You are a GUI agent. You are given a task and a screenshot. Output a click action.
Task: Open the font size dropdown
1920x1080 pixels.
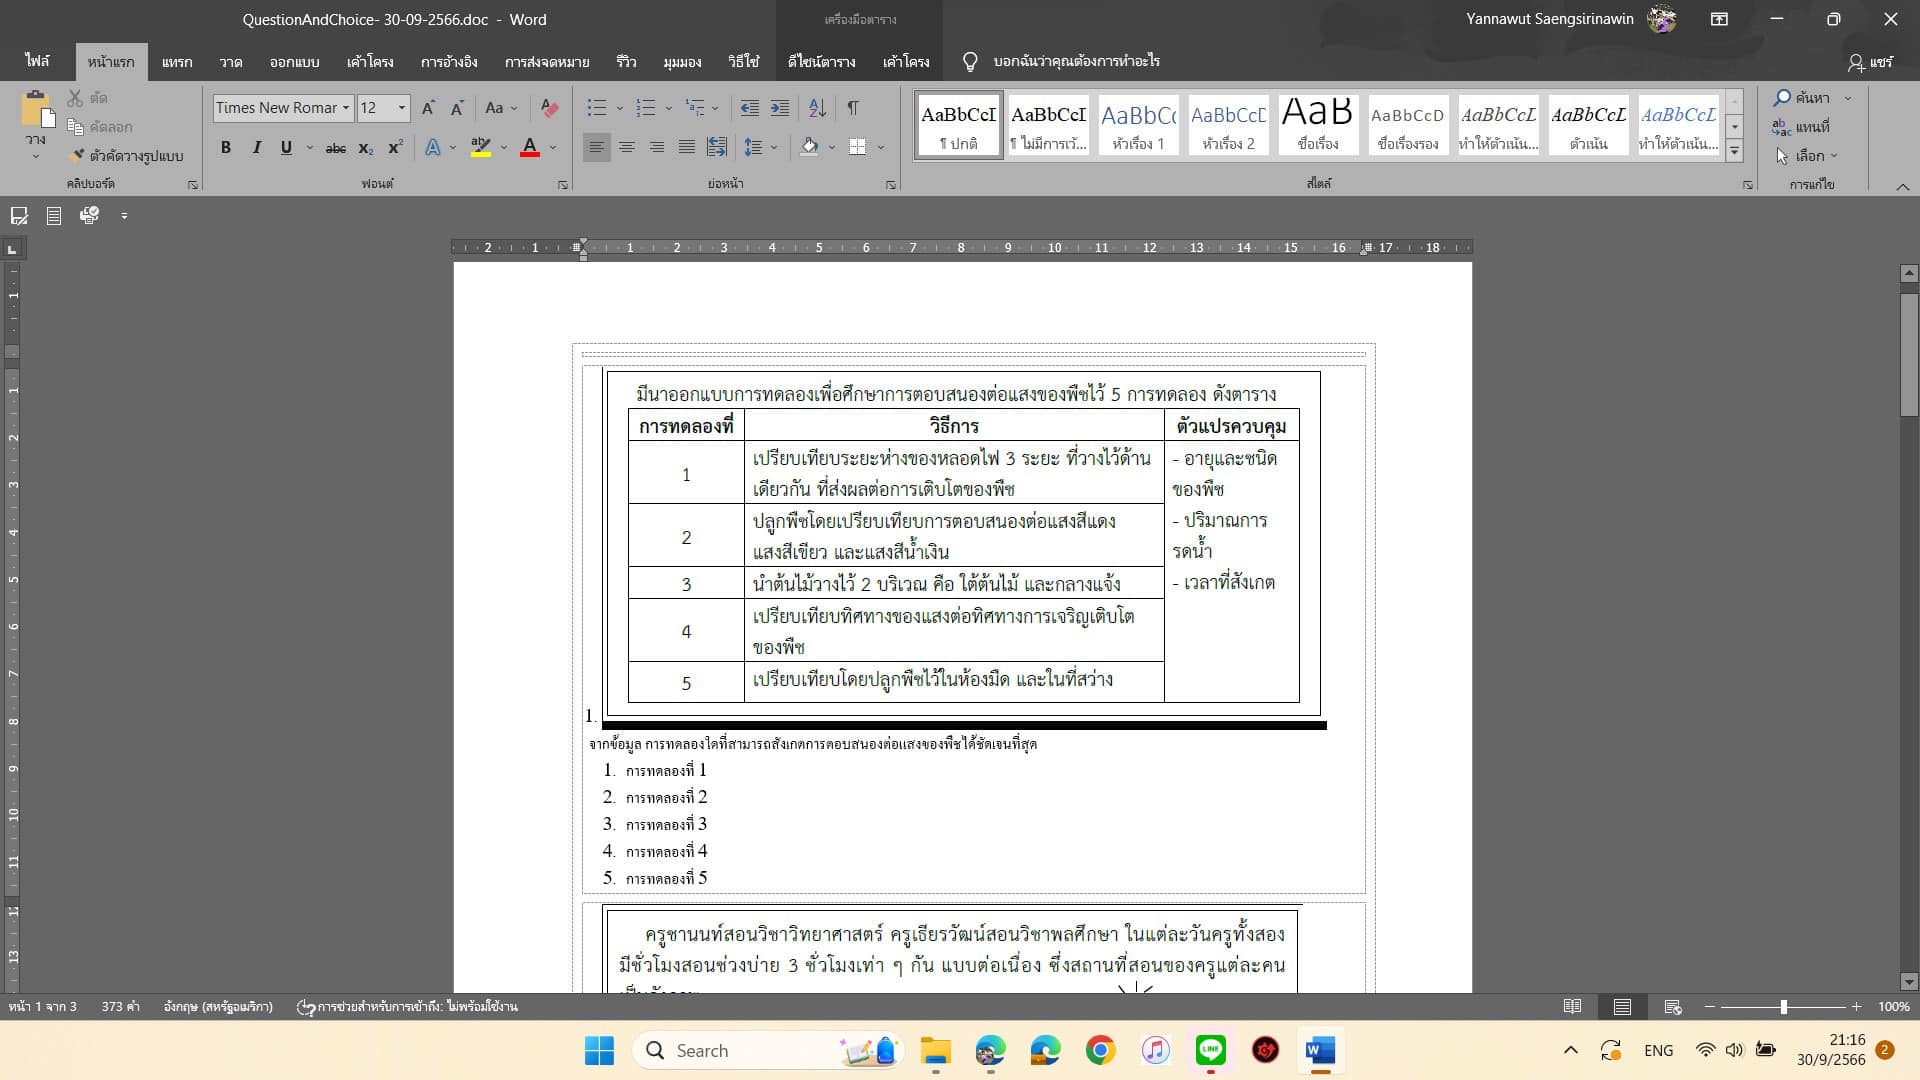pyautogui.click(x=399, y=107)
